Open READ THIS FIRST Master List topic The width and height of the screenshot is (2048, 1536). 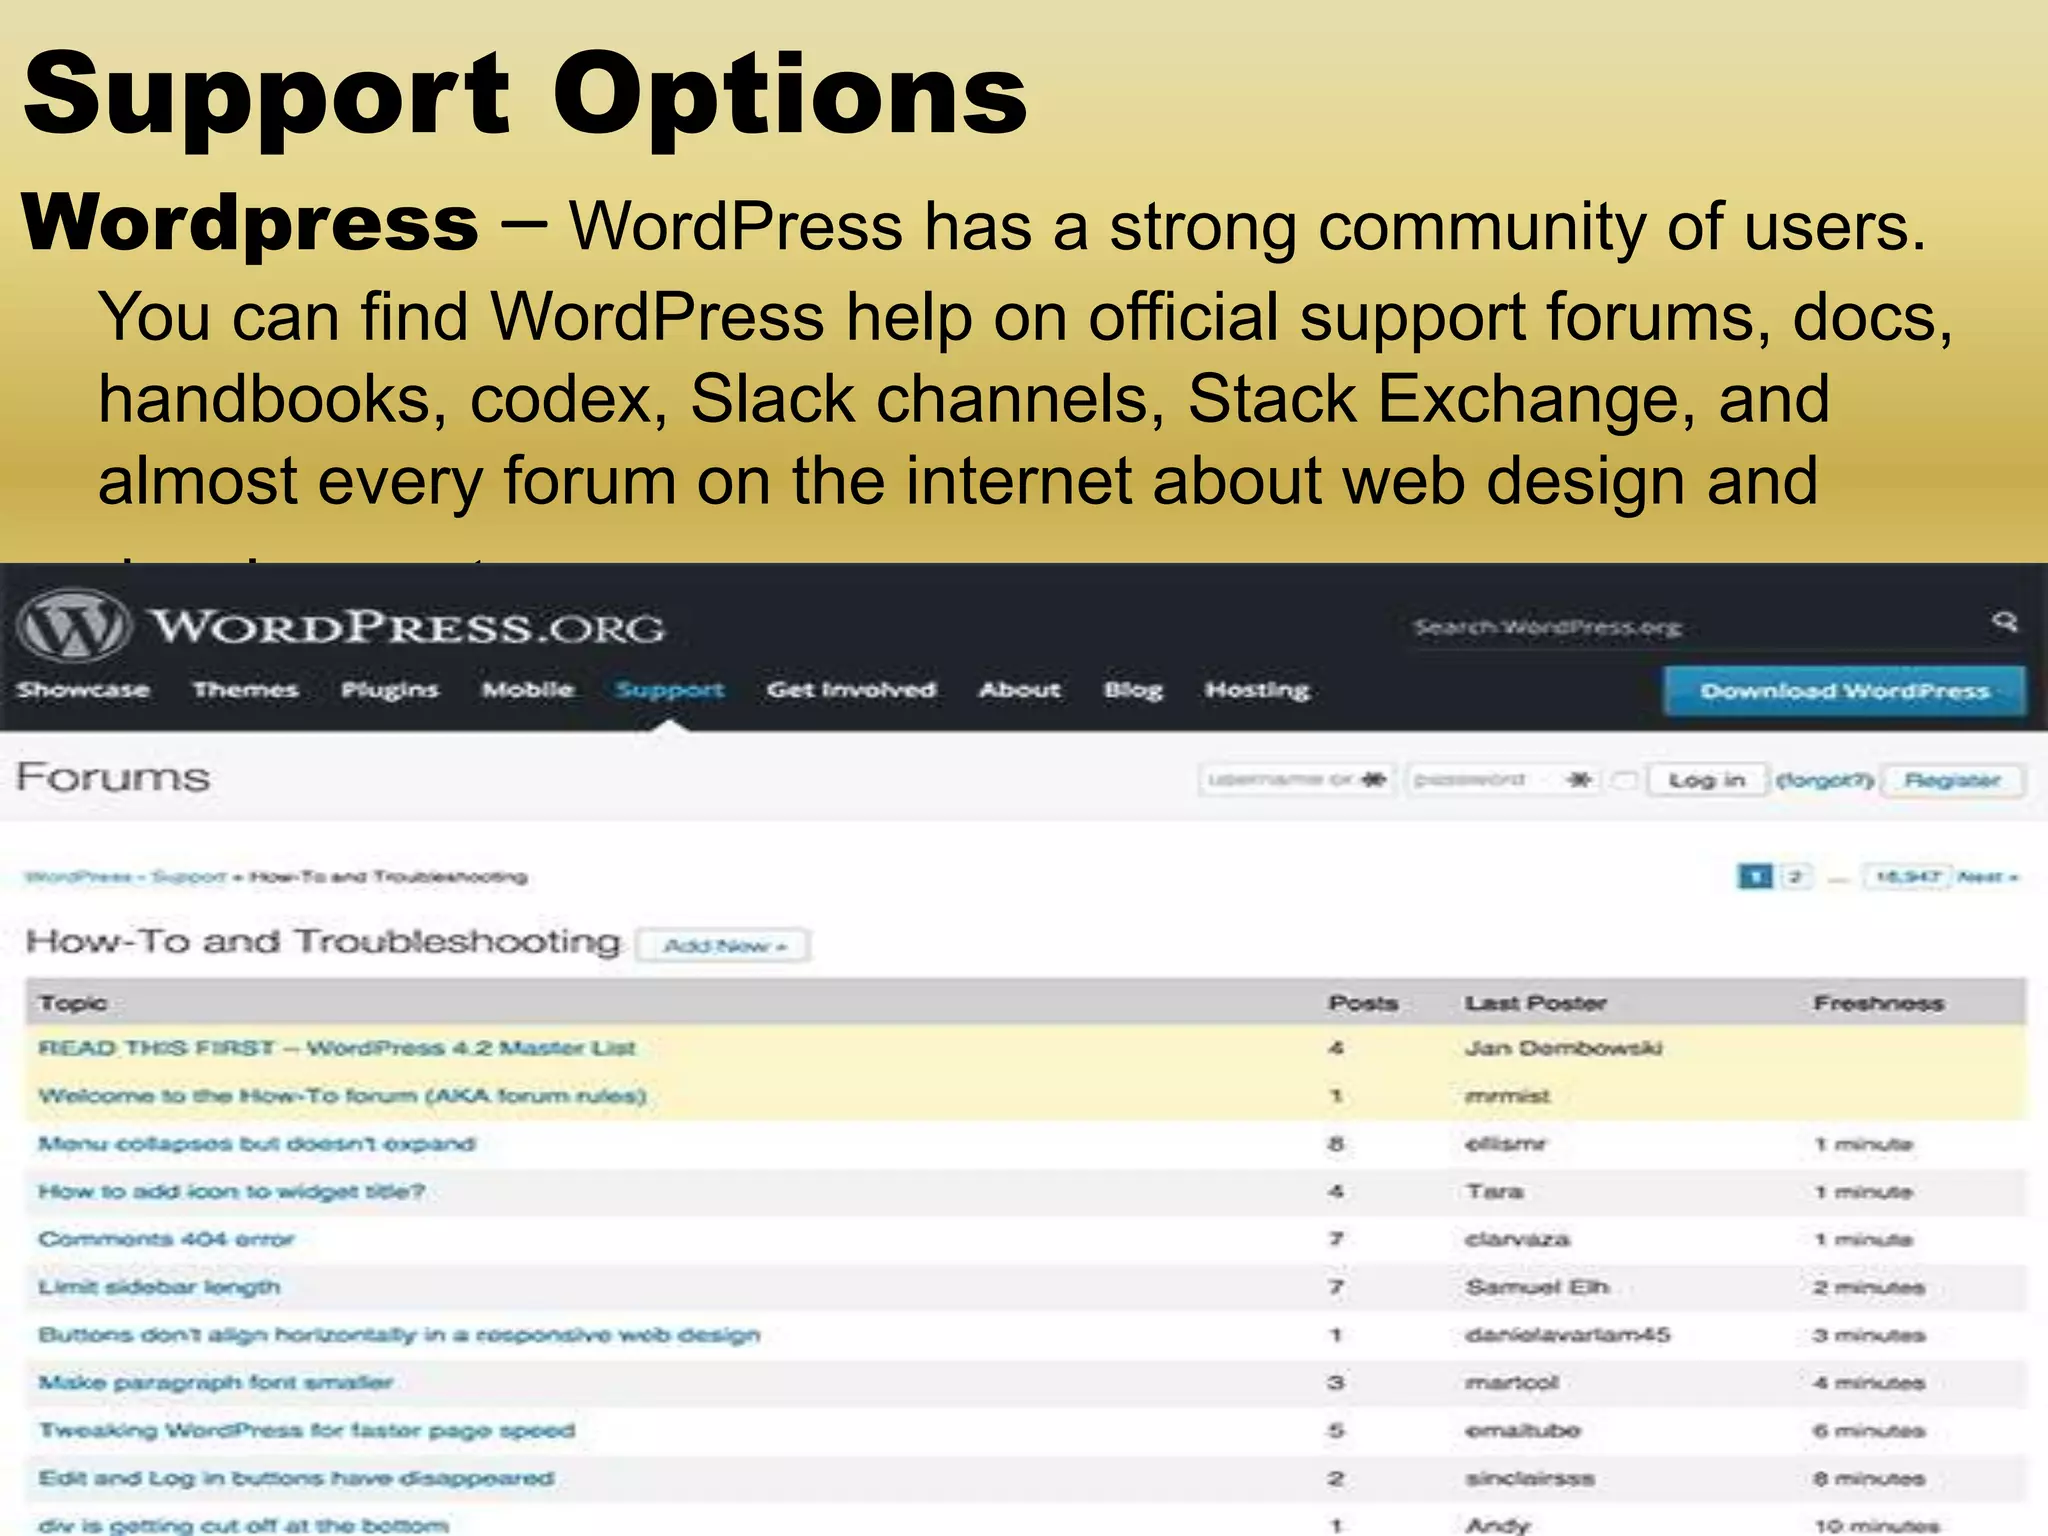[x=337, y=1048]
